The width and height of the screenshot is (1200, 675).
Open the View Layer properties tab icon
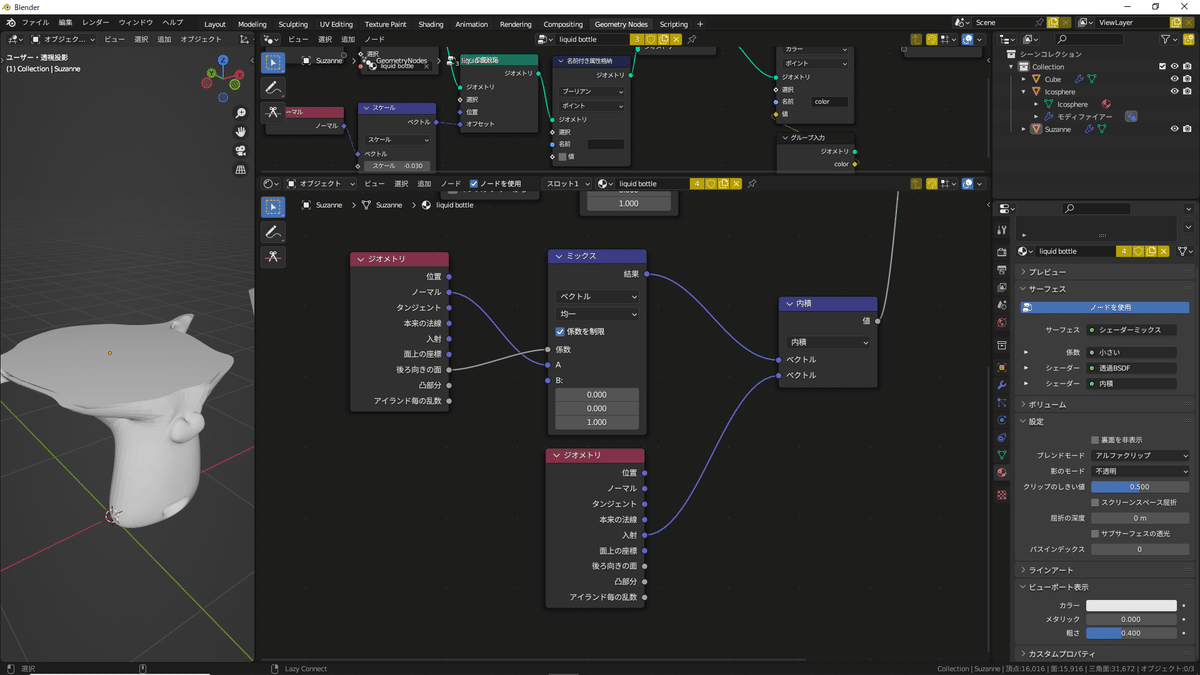click(x=1002, y=288)
